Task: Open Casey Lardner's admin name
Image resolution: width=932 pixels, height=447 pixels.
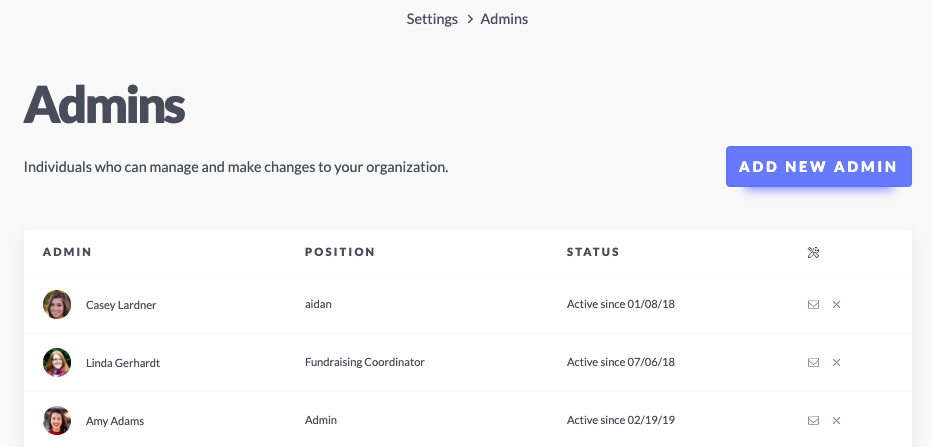Action: (x=121, y=305)
